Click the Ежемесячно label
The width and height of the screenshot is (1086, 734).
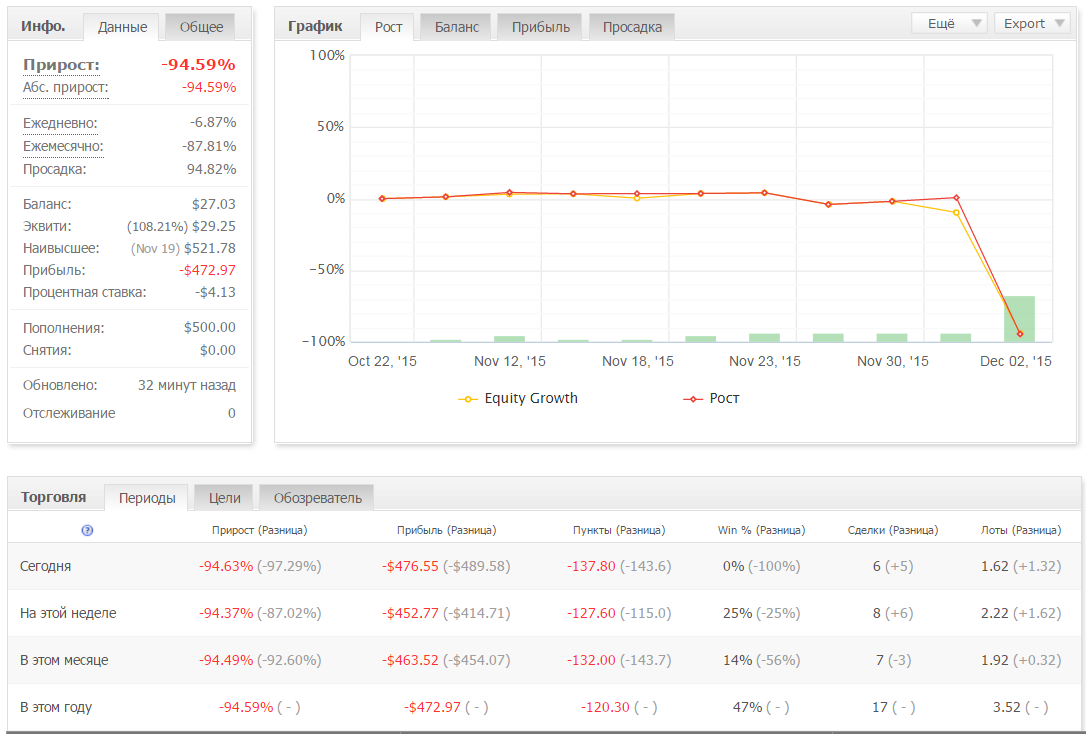coord(63,147)
